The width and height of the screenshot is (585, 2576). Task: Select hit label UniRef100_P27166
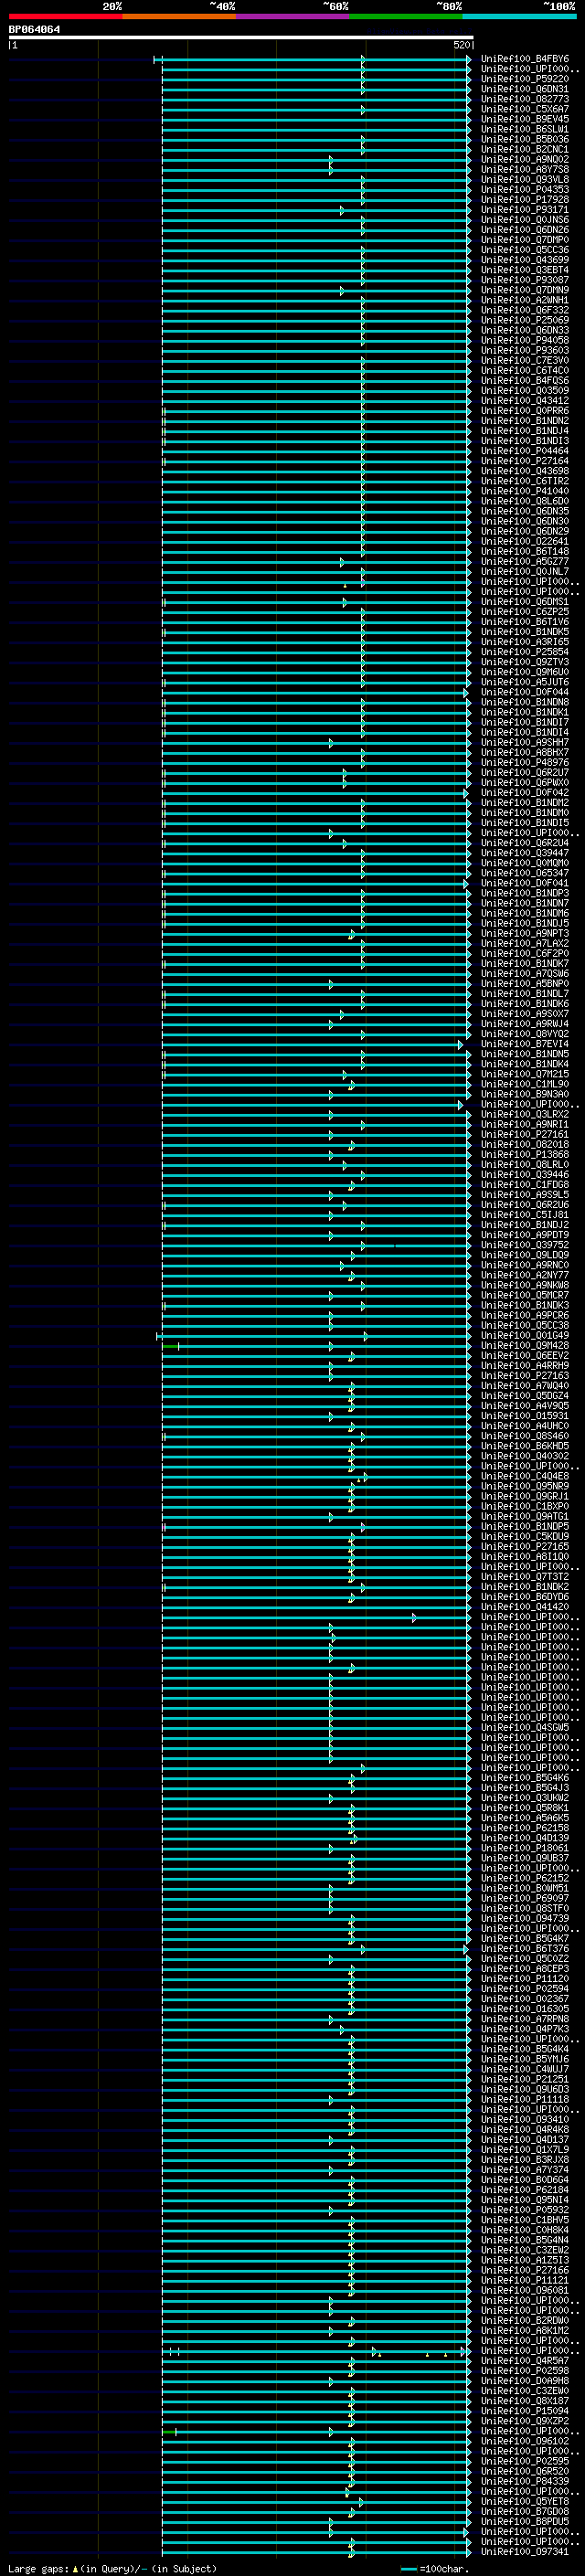(x=525, y=2270)
